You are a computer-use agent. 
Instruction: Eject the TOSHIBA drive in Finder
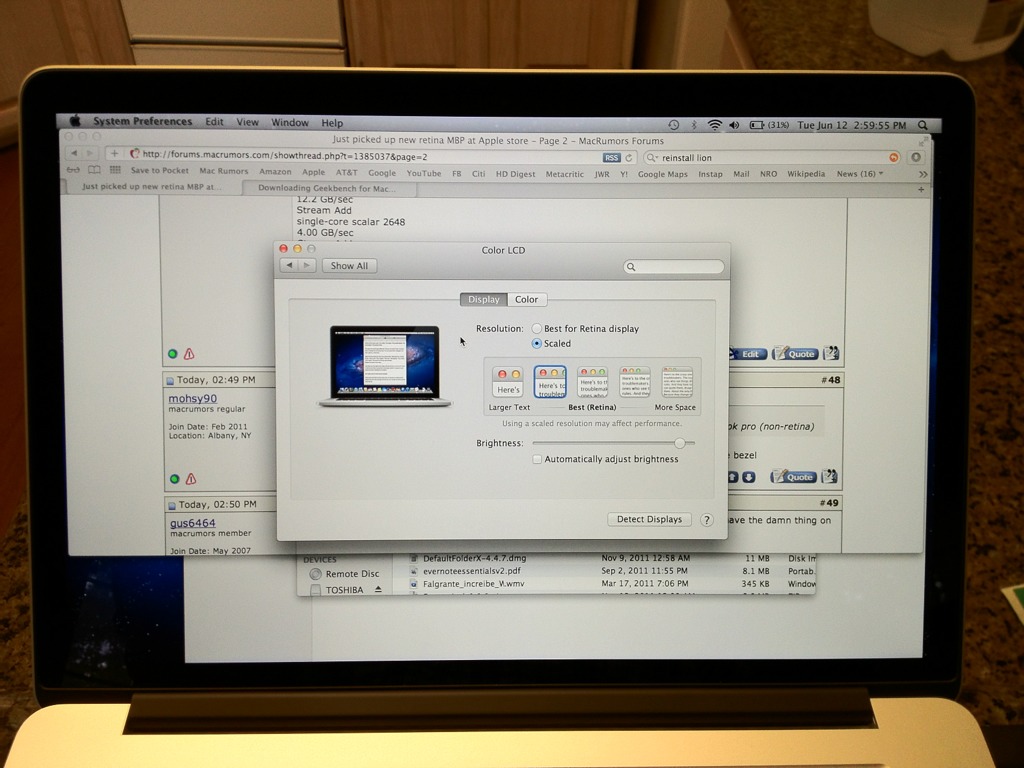pos(378,589)
